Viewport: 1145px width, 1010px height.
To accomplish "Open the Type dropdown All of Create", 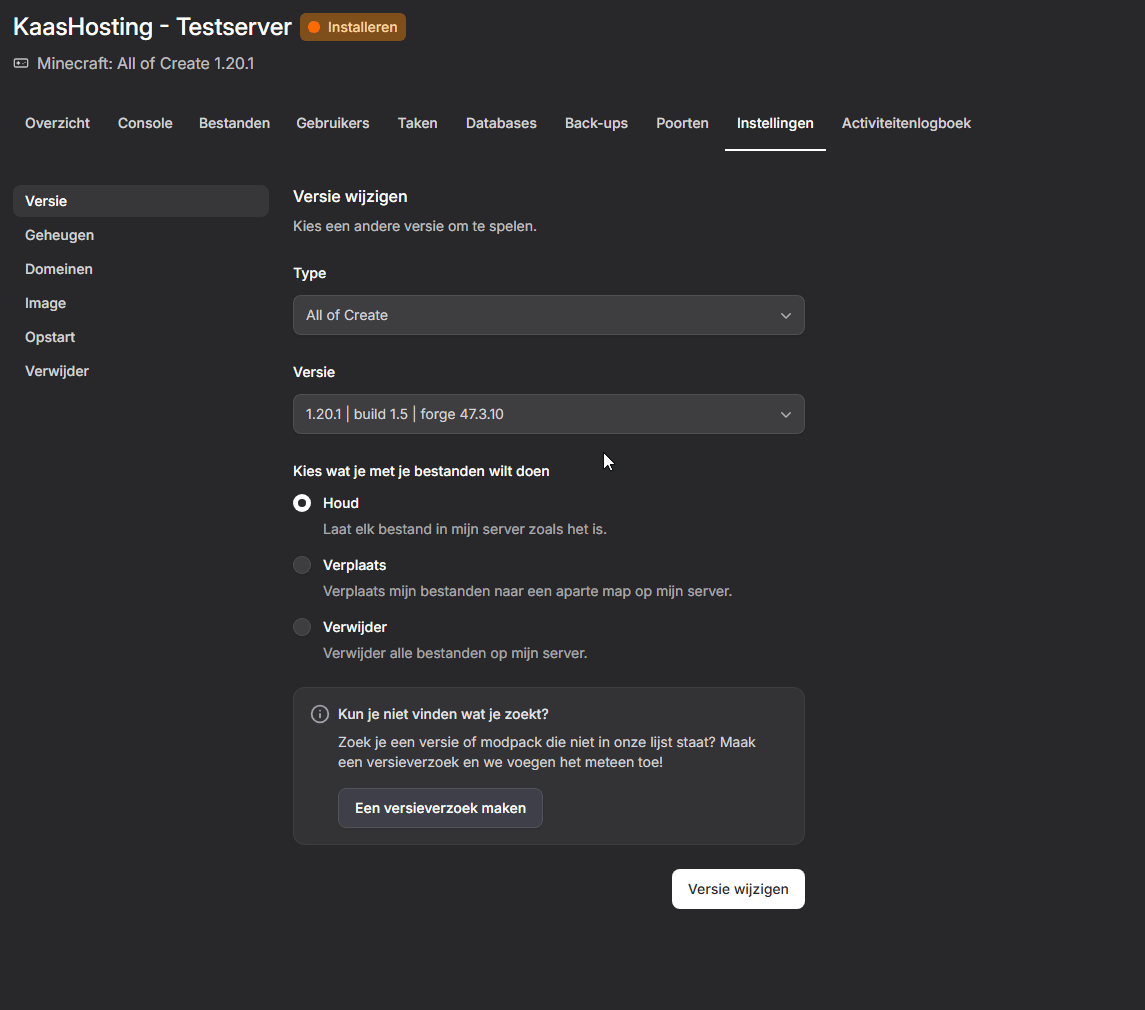I will [547, 315].
